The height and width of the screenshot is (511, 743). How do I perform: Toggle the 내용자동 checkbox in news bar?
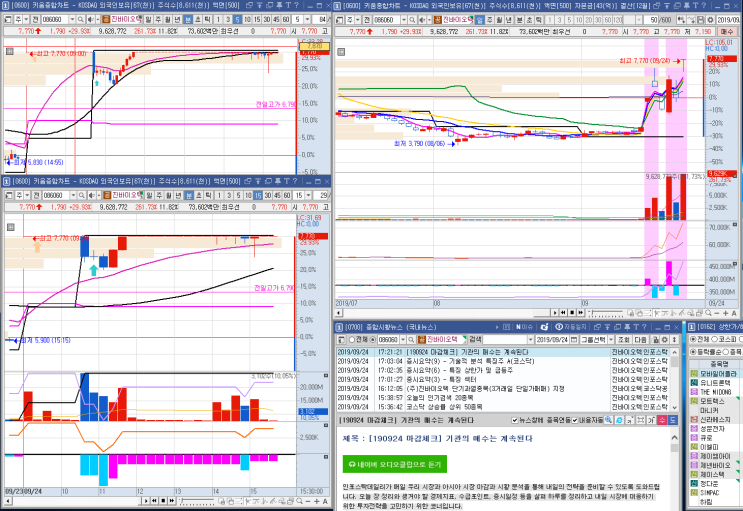pos(575,420)
